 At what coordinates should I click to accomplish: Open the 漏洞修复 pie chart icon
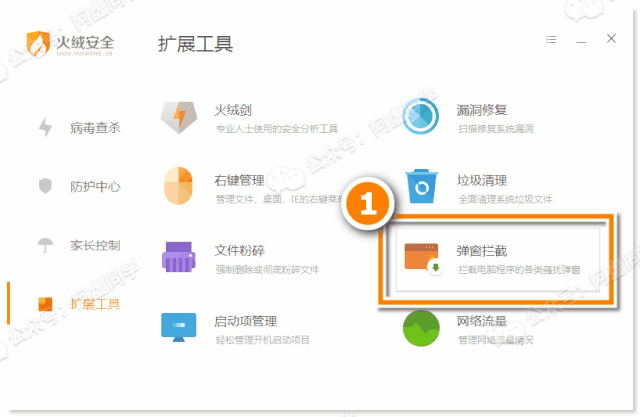coord(420,116)
